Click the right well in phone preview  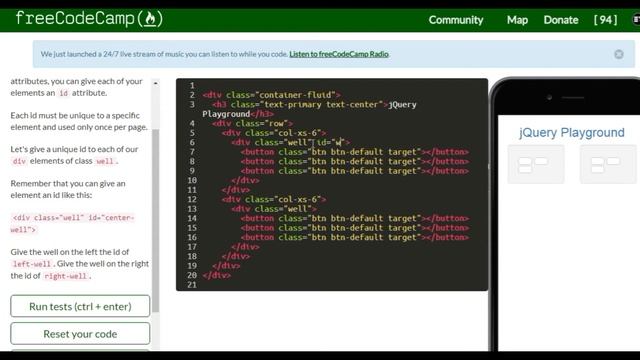pos(608,164)
